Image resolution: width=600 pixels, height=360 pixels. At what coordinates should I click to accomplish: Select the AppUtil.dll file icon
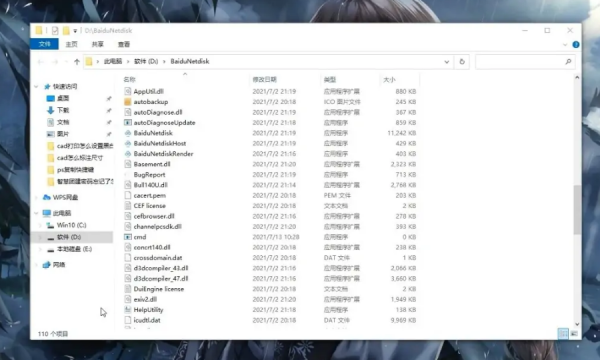(127, 91)
